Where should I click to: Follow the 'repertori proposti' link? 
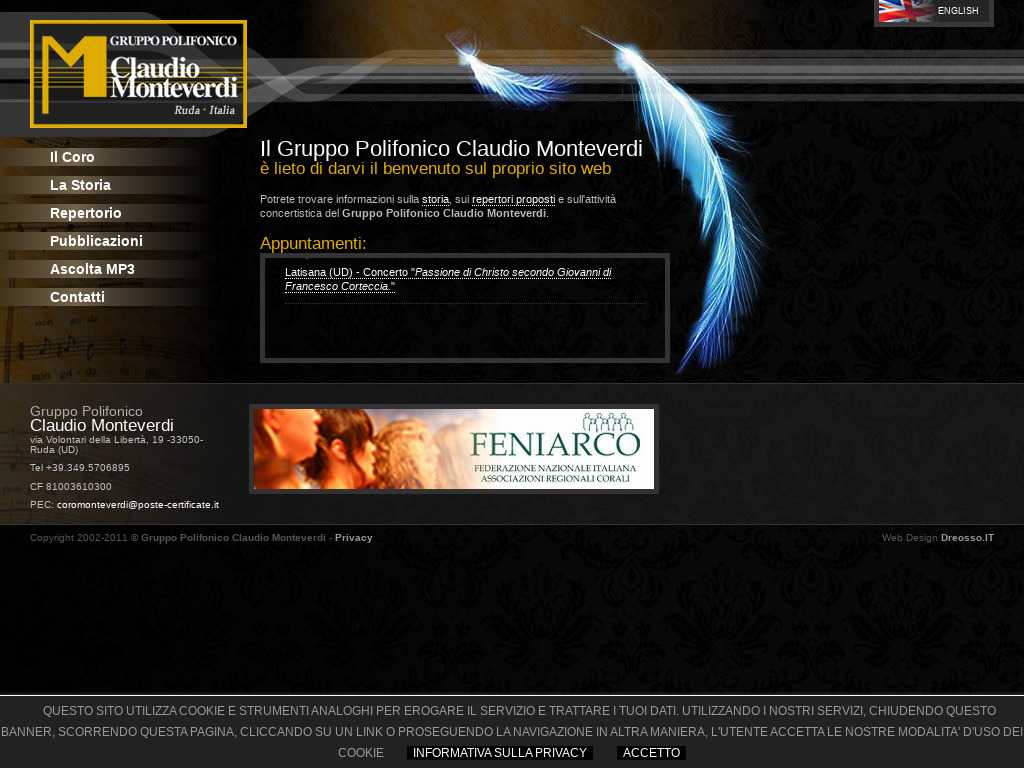[513, 200]
